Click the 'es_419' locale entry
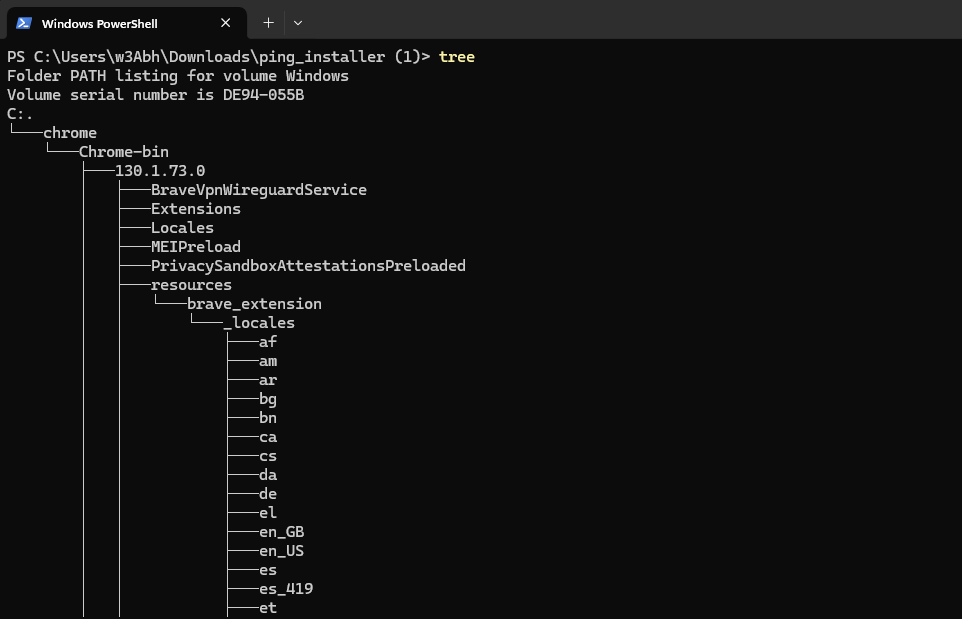 (286, 590)
